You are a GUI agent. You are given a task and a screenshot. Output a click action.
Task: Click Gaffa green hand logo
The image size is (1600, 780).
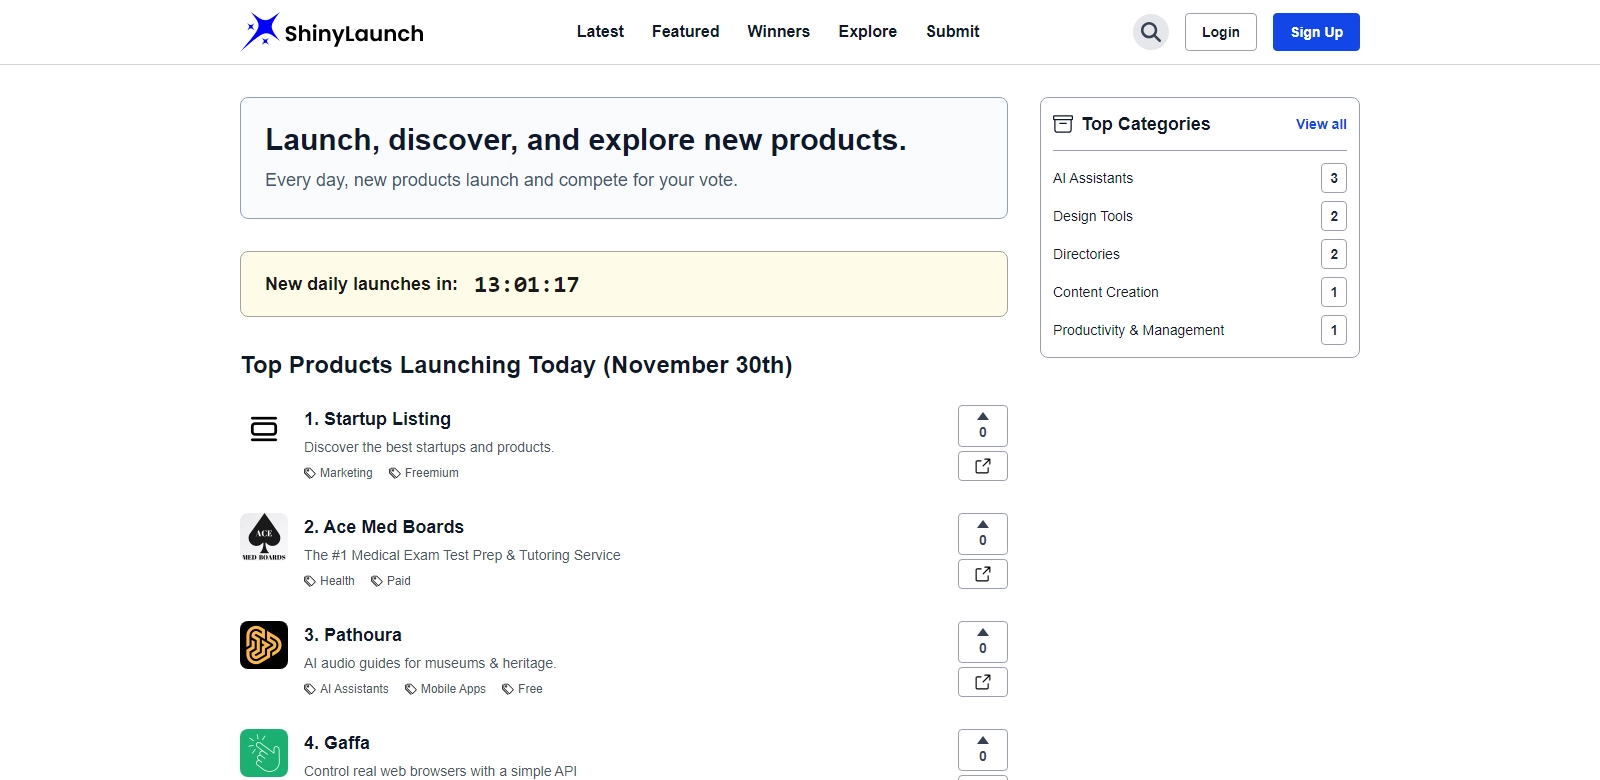[x=264, y=753]
